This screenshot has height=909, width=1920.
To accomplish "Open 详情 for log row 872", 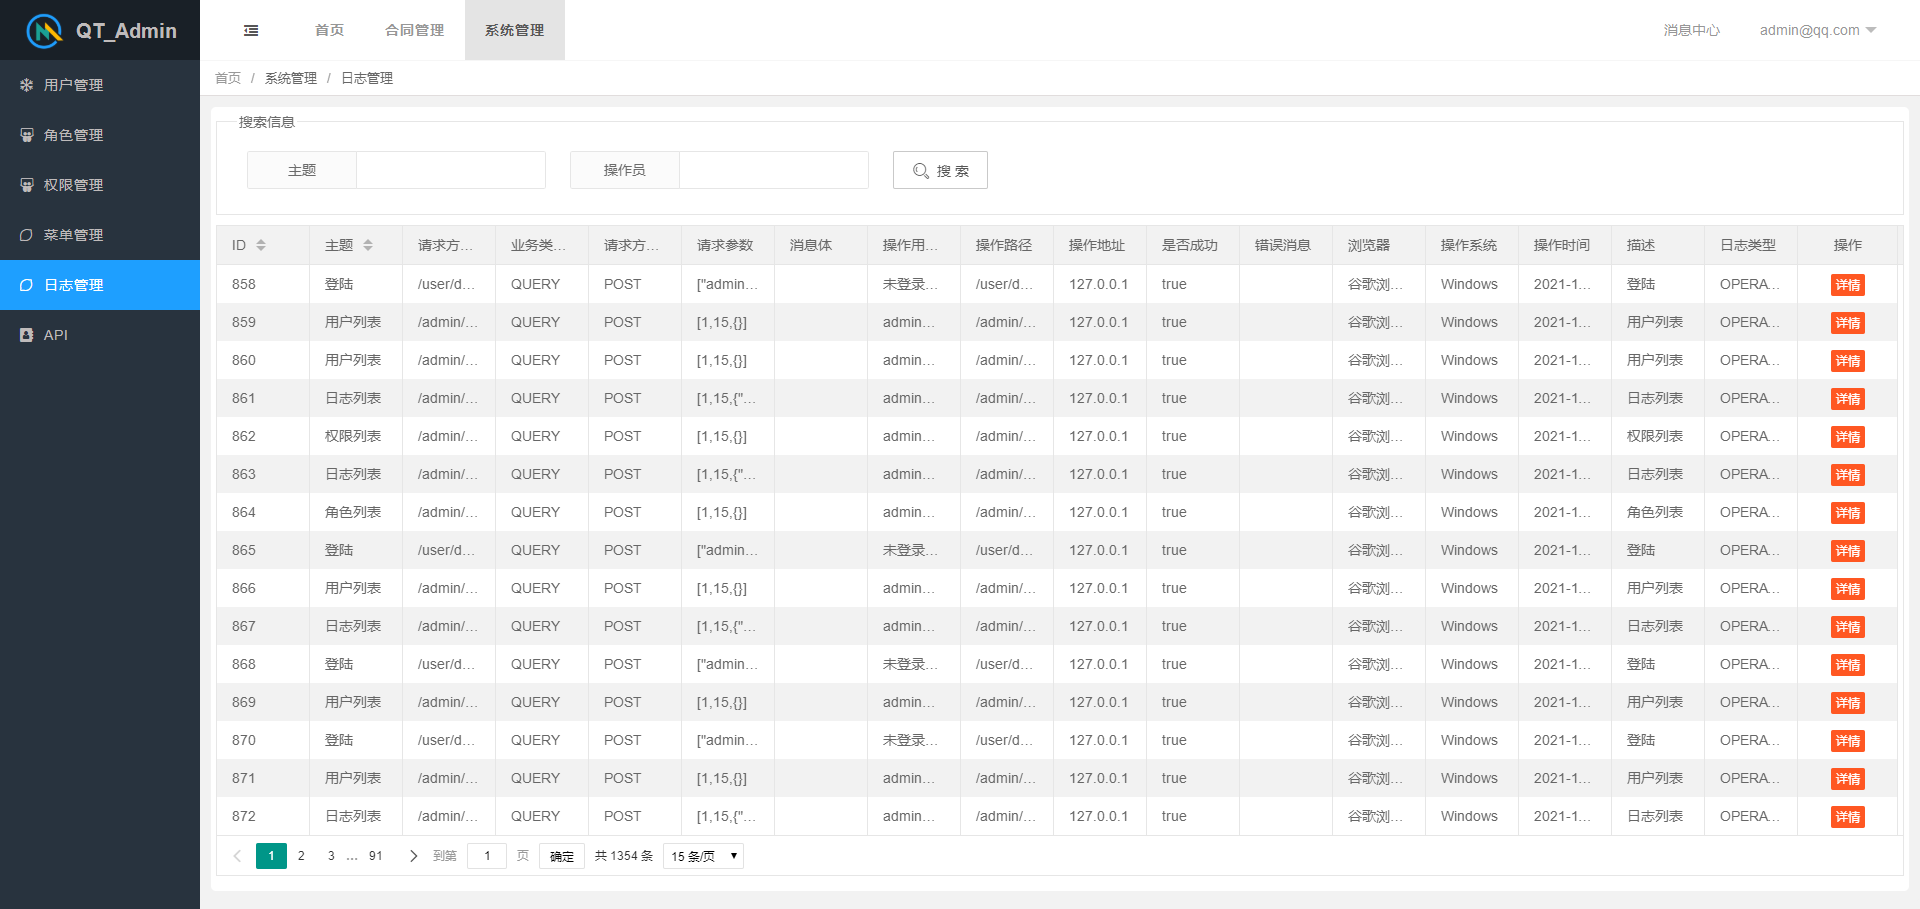I will pyautogui.click(x=1847, y=817).
